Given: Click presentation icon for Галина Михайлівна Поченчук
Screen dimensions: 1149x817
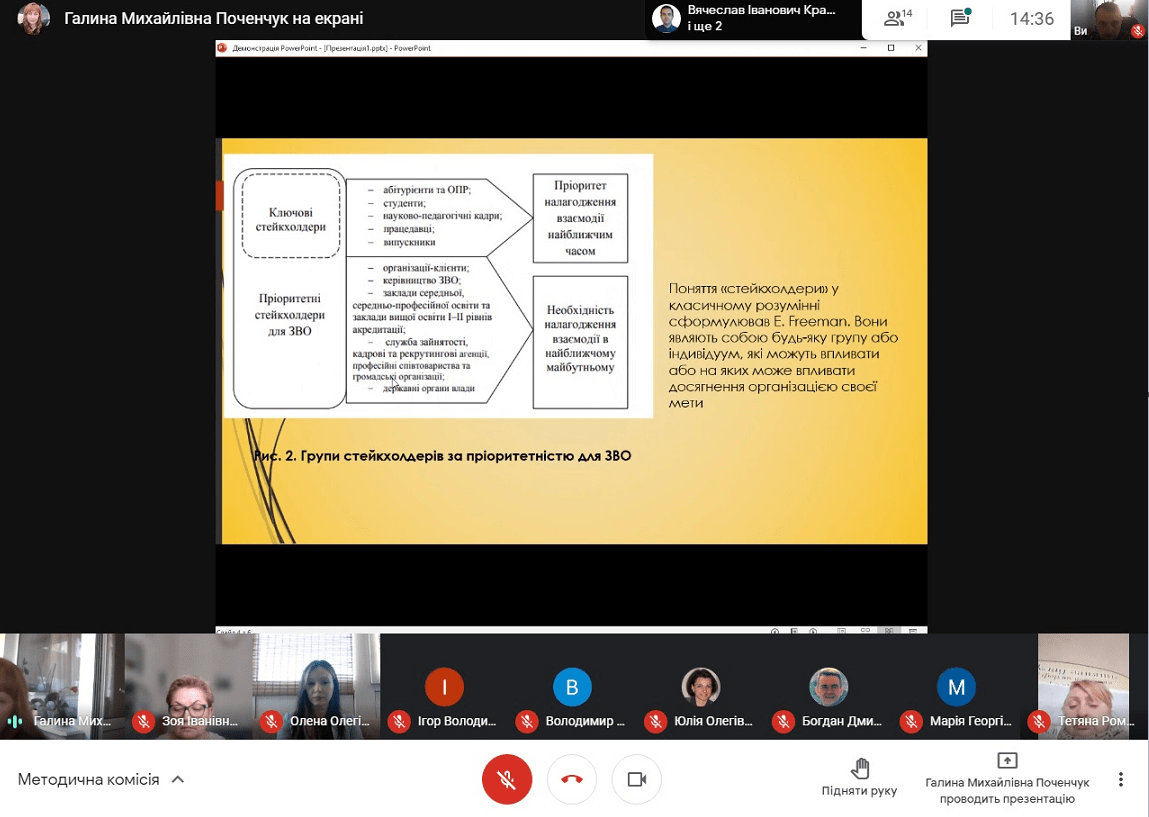Looking at the screenshot, I should [1008, 761].
